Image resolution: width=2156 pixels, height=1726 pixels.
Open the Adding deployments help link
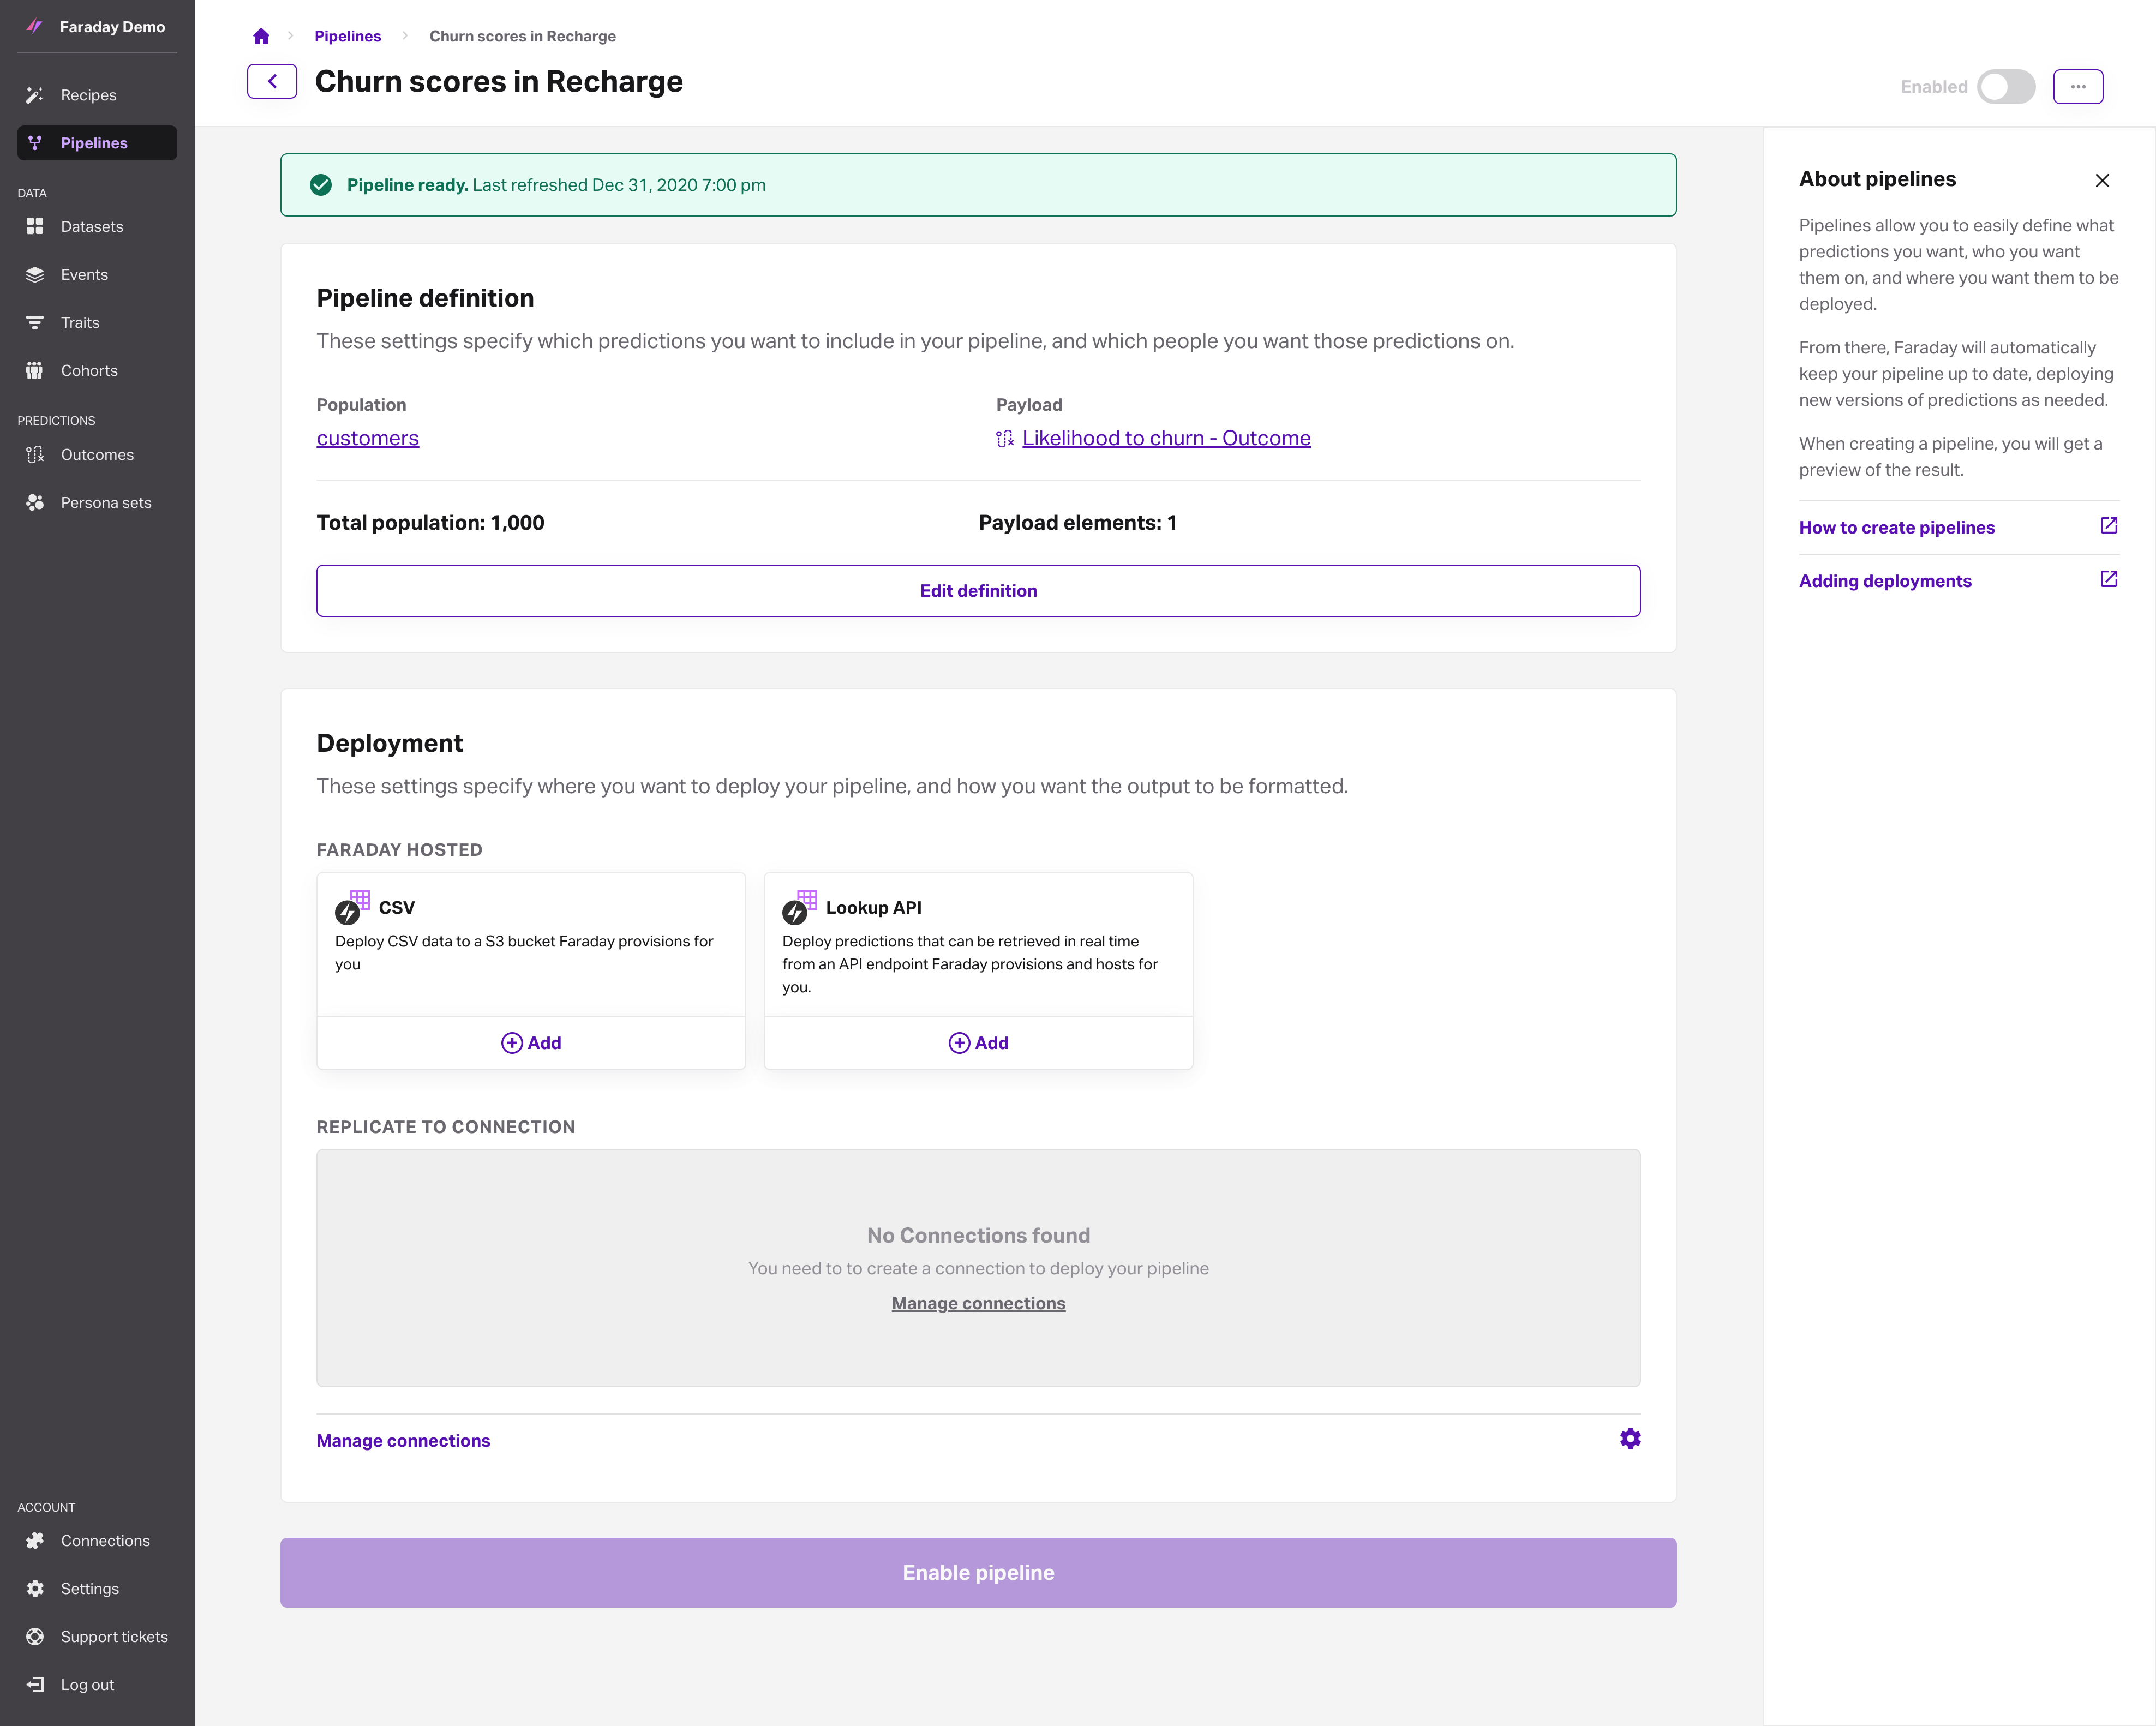pyautogui.click(x=1885, y=581)
